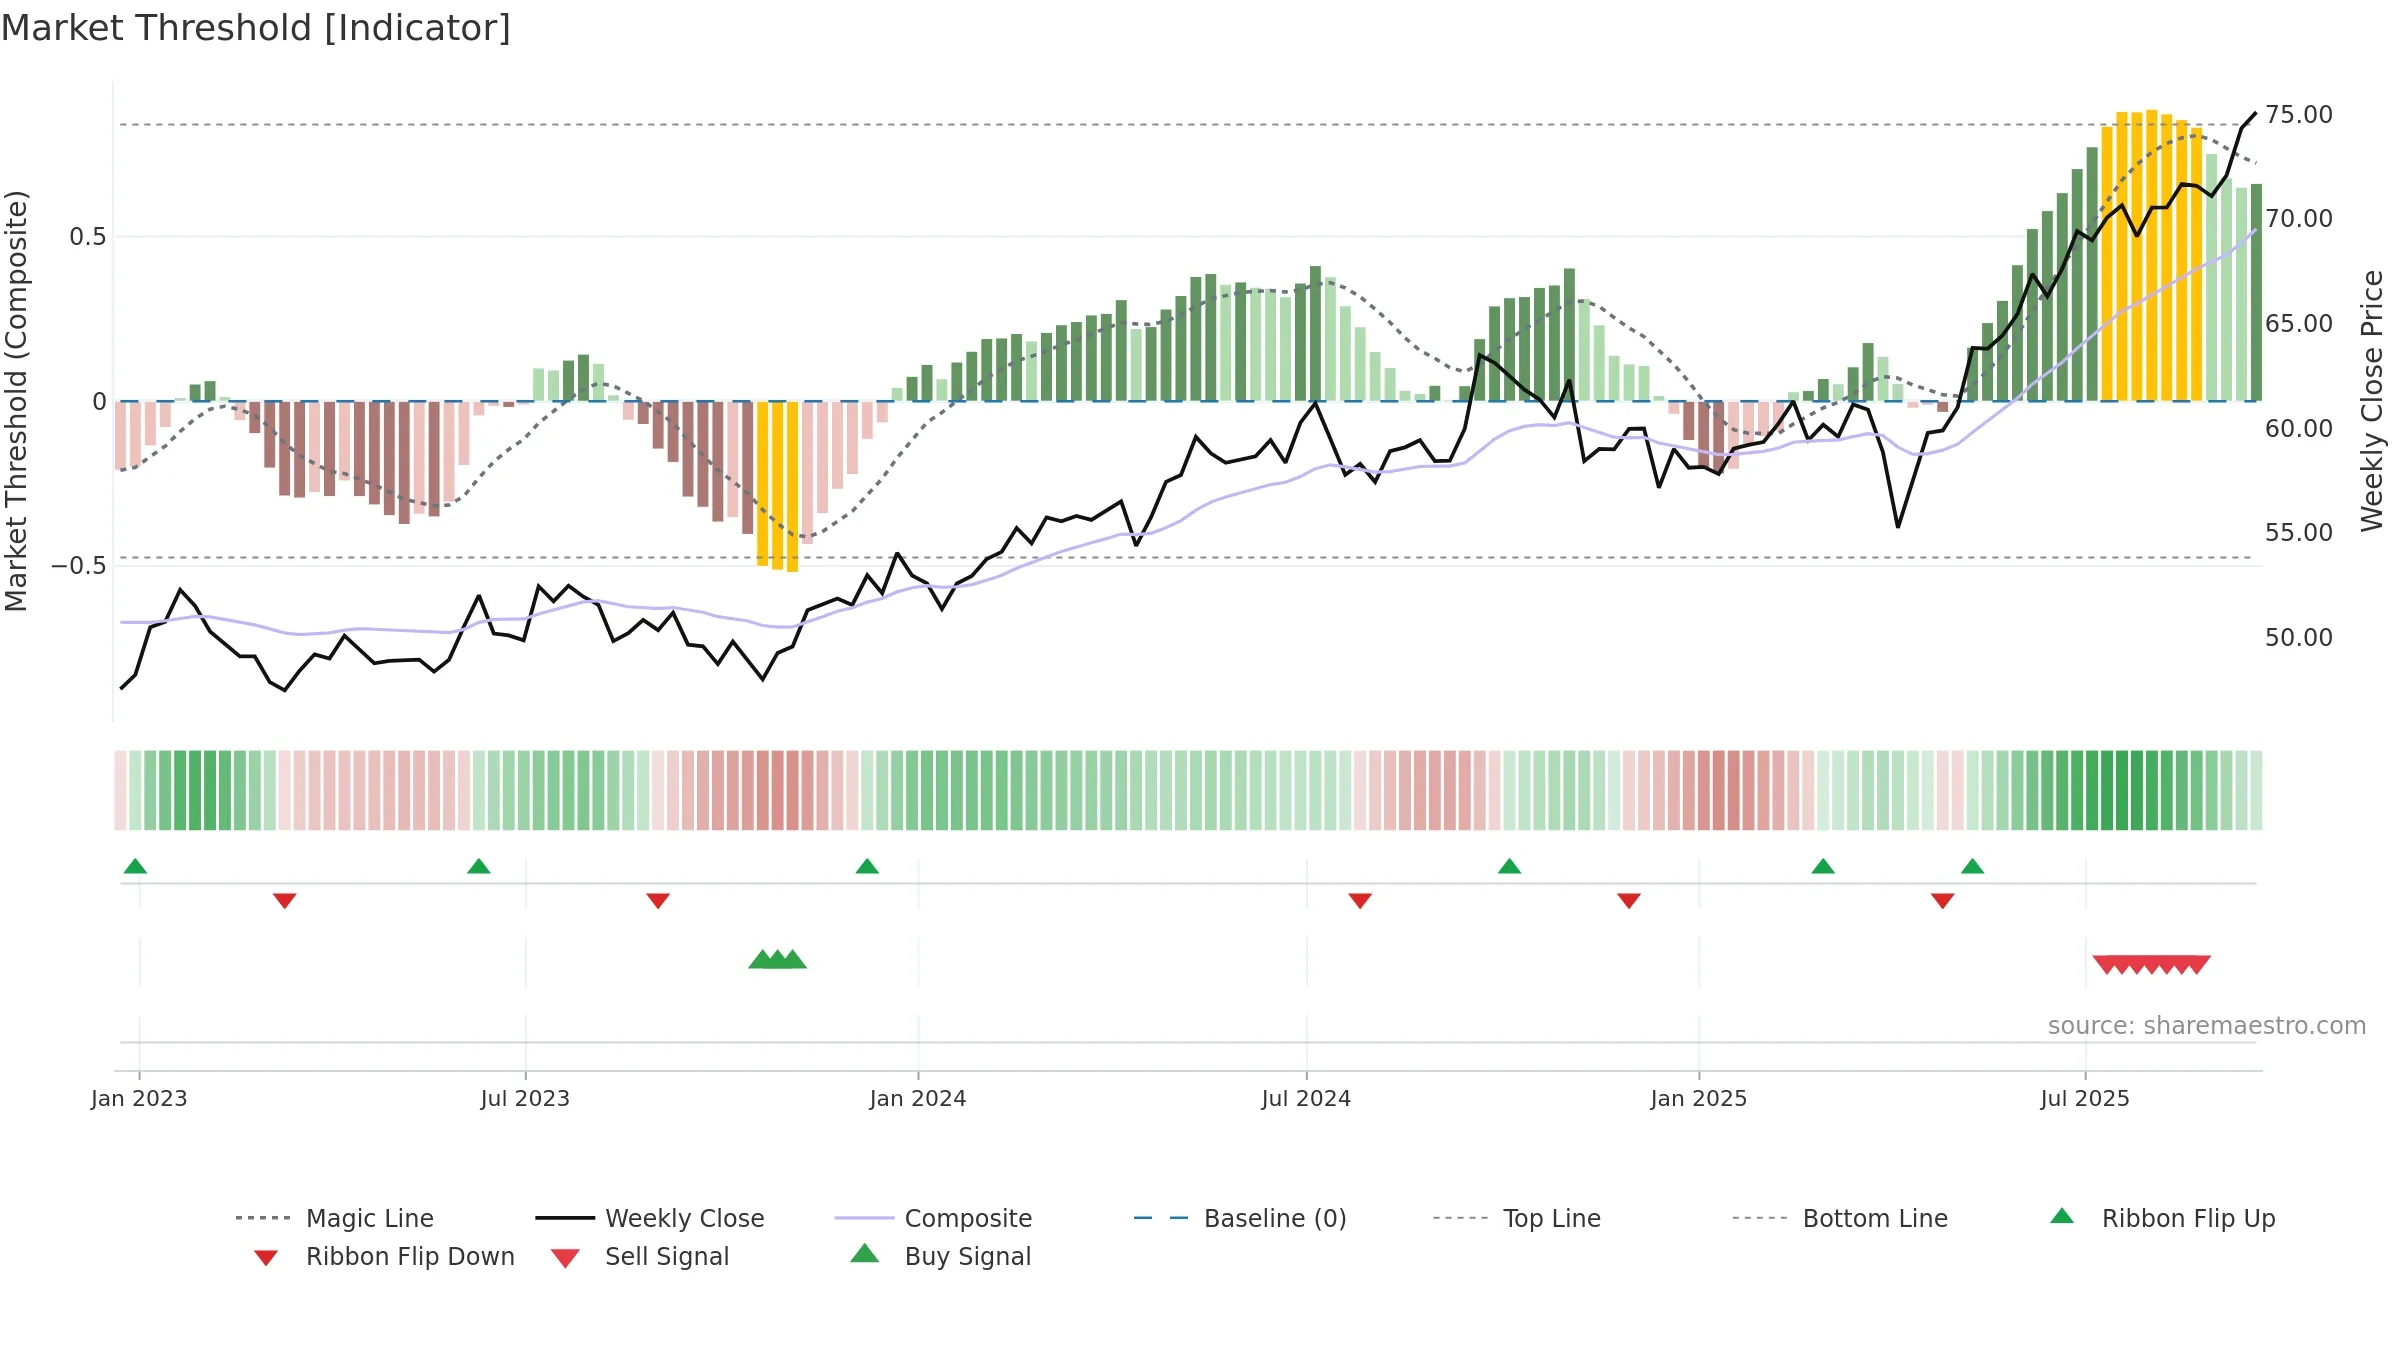Click the Jan 2023 x-axis label
Image resolution: width=2400 pixels, height=1350 pixels.
pos(139,1099)
